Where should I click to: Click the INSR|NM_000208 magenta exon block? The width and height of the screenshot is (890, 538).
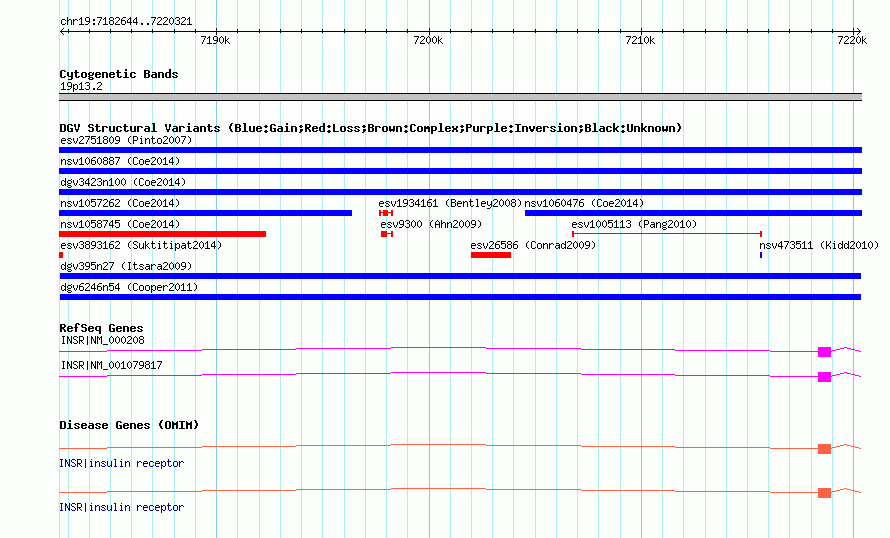tap(824, 352)
